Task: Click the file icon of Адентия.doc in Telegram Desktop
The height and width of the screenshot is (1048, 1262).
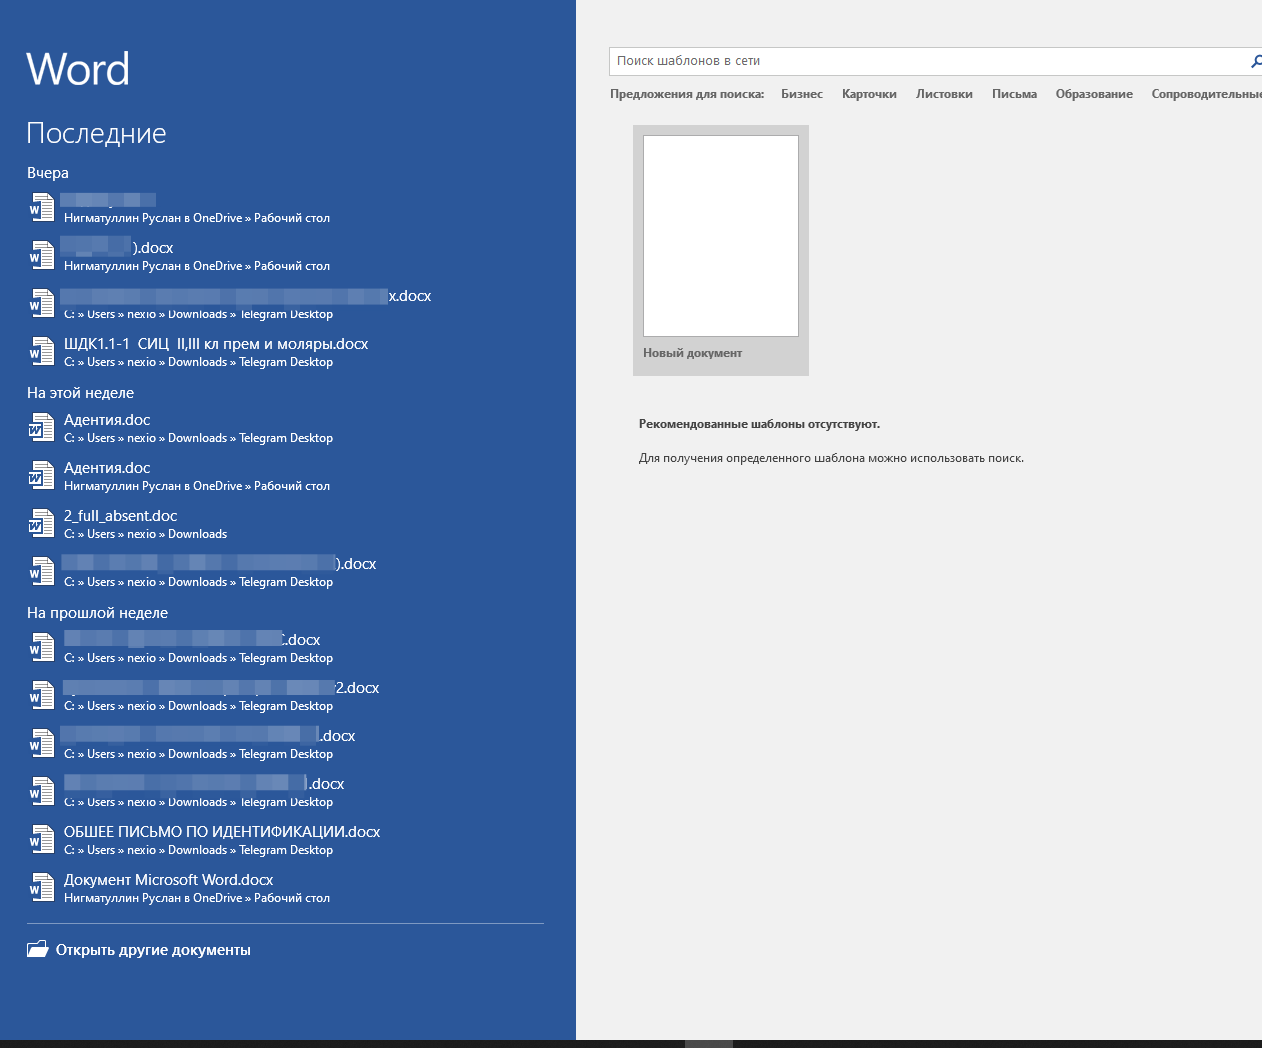Action: coord(41,428)
